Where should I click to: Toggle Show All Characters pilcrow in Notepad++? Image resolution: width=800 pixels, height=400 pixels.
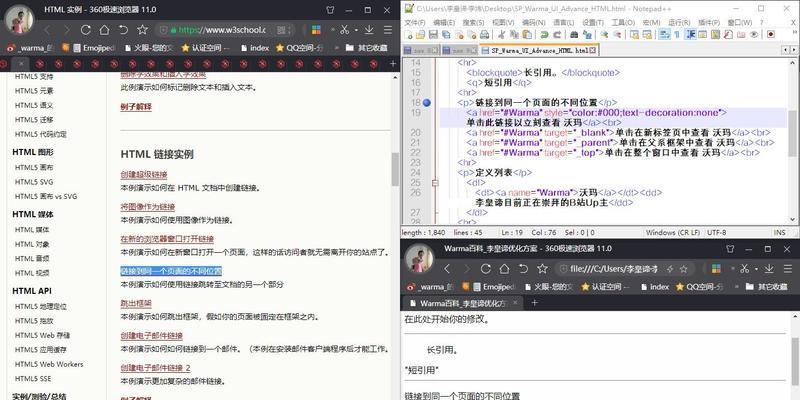tap(677, 35)
